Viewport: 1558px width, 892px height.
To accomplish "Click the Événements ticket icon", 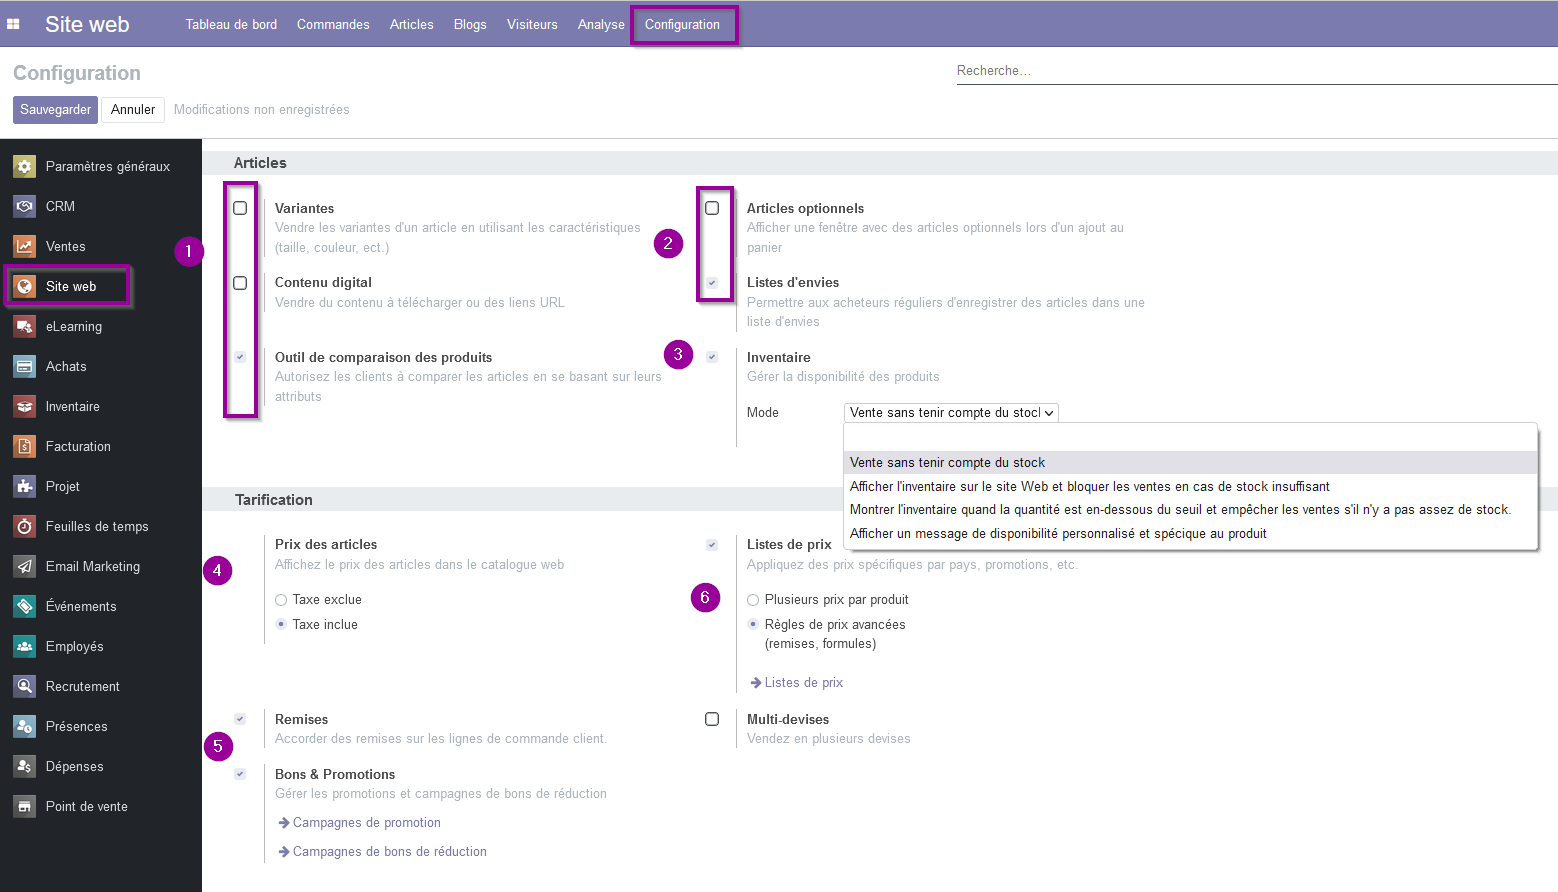I will tap(25, 606).
